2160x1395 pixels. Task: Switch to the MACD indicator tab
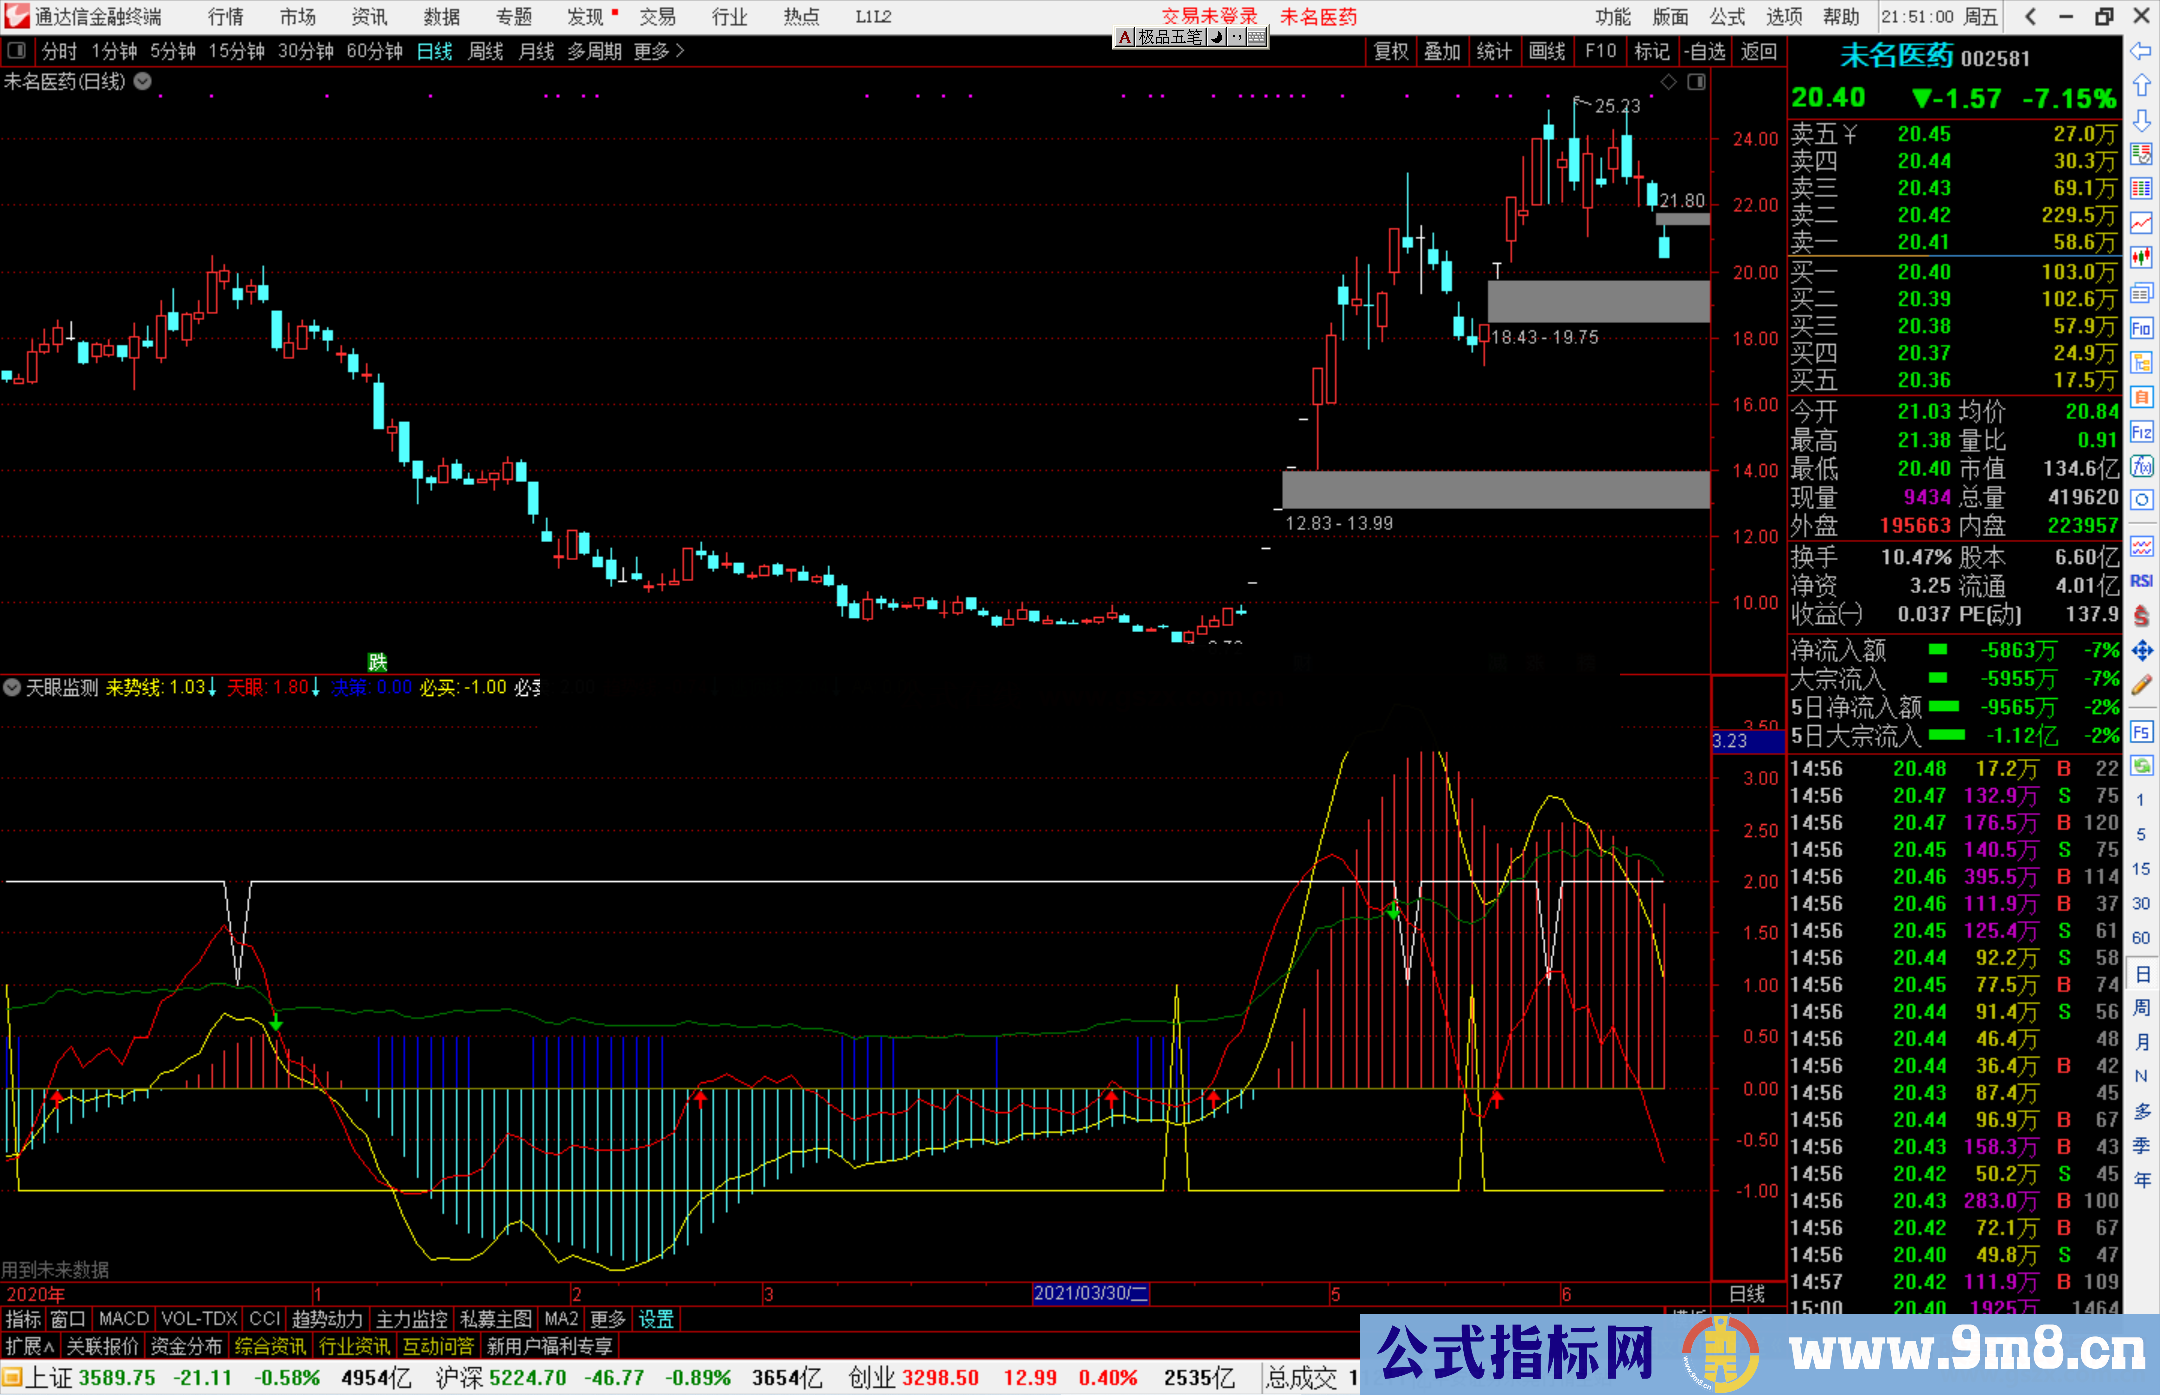click(123, 1318)
